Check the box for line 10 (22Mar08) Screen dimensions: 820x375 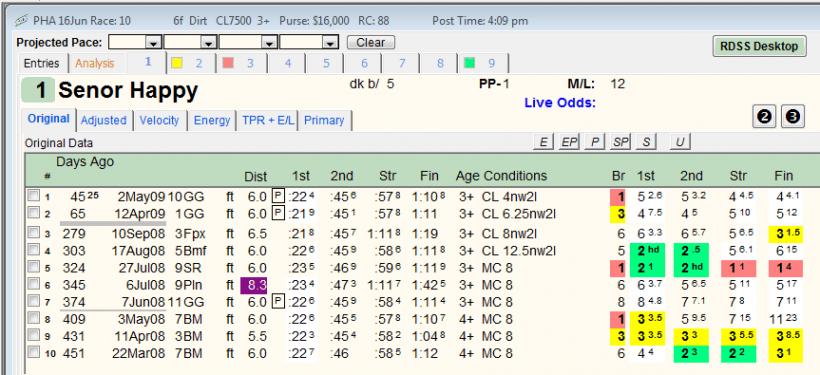coord(33,351)
